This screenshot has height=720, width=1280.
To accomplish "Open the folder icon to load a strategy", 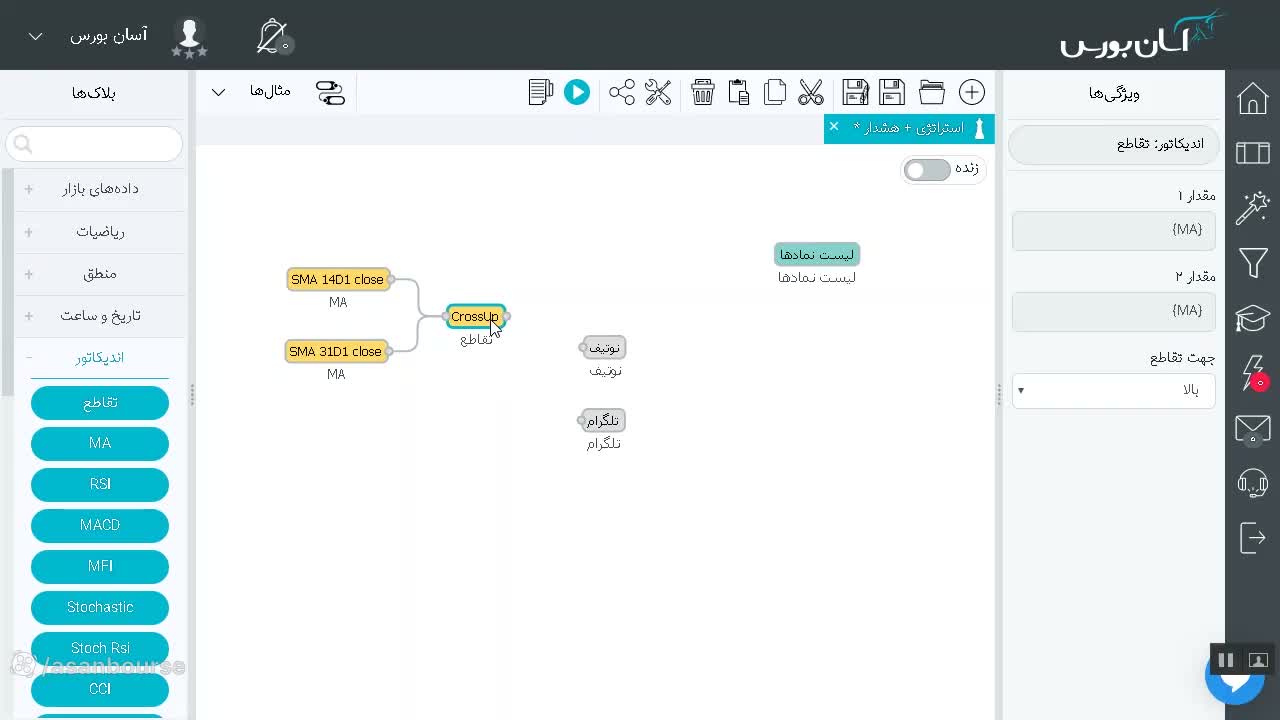I will click(x=932, y=92).
